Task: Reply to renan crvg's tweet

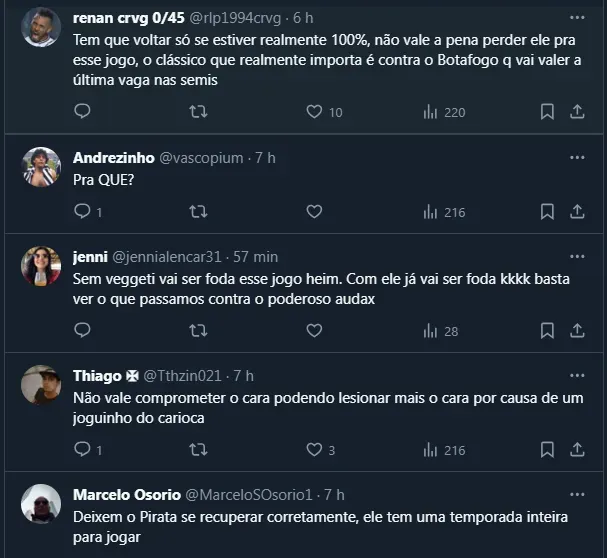Action: click(82, 112)
